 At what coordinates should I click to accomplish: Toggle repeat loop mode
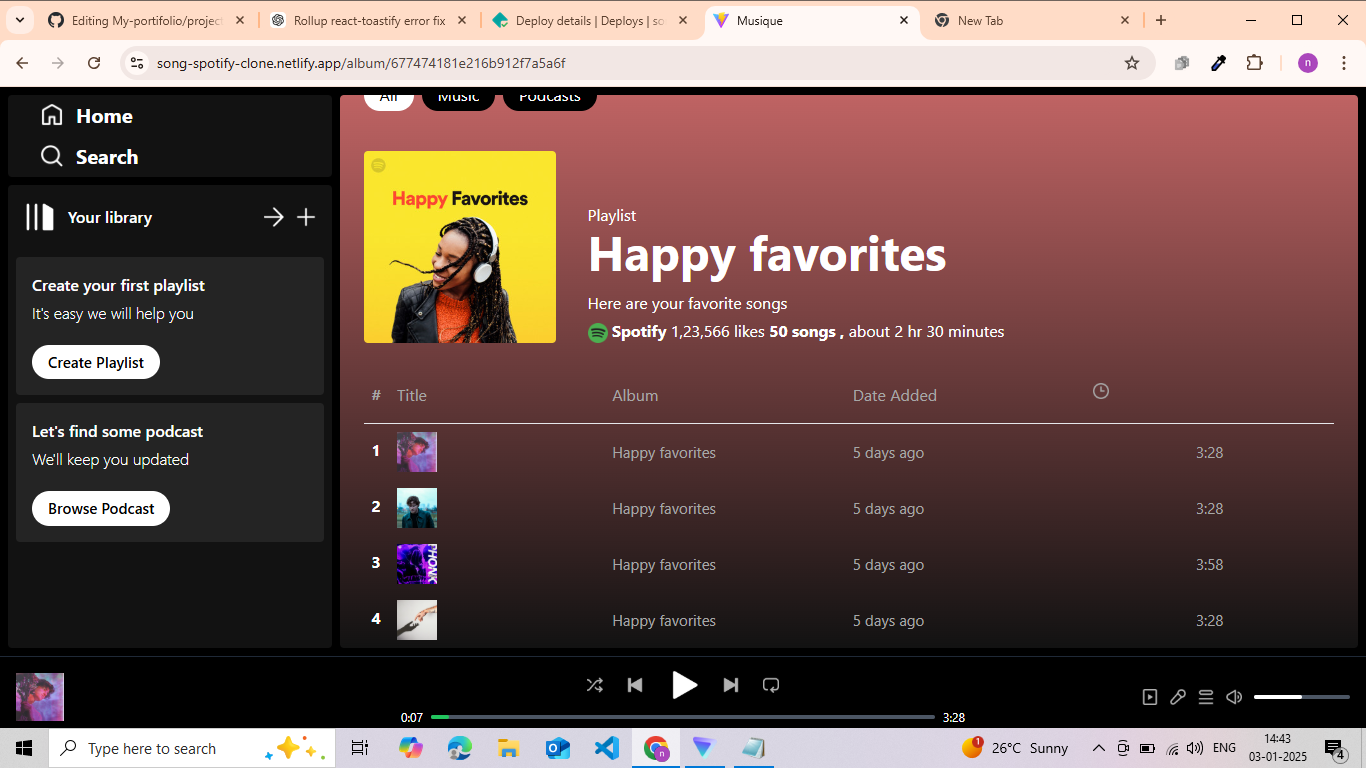(x=771, y=685)
